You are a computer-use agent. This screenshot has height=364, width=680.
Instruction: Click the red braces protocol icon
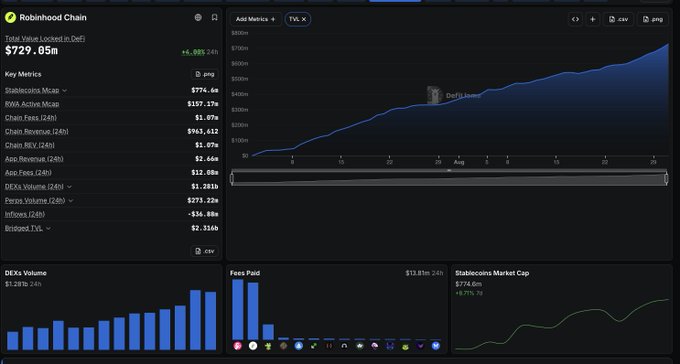[x=329, y=346]
